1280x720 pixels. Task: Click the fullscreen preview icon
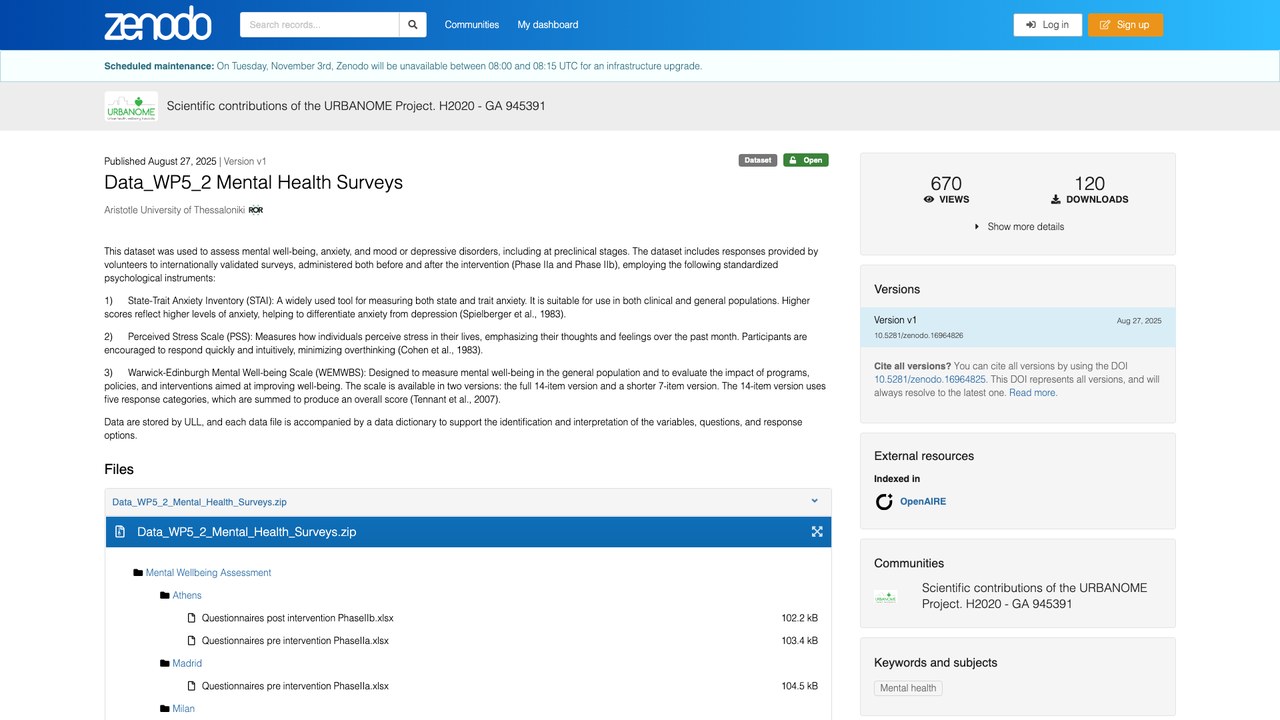click(817, 532)
